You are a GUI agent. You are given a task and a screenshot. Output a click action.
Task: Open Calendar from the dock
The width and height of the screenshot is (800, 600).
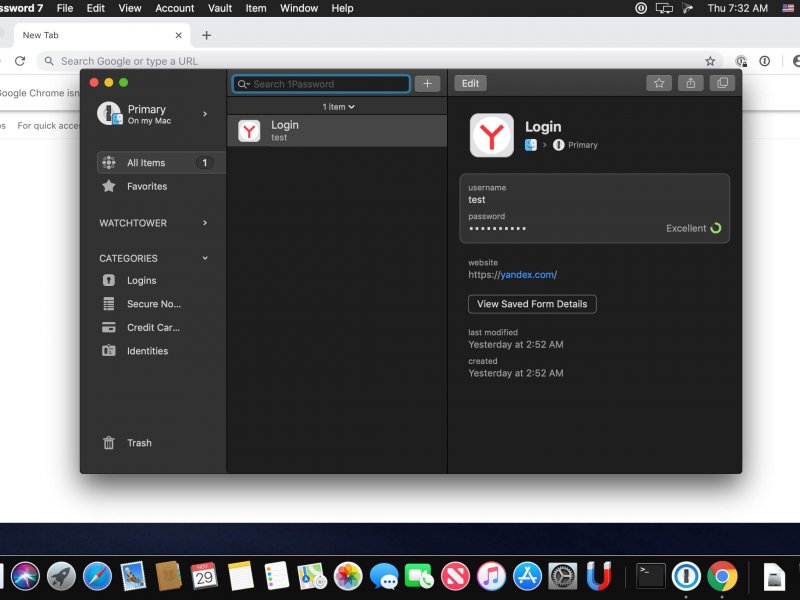click(x=204, y=576)
